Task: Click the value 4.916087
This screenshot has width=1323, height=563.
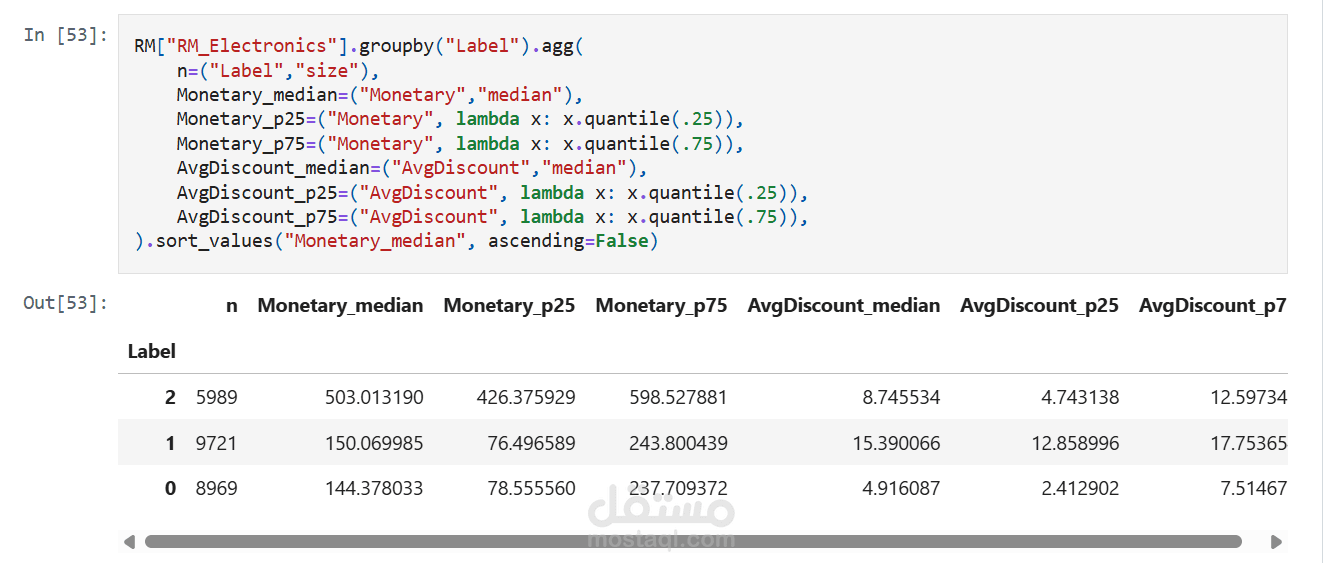Action: [900, 489]
